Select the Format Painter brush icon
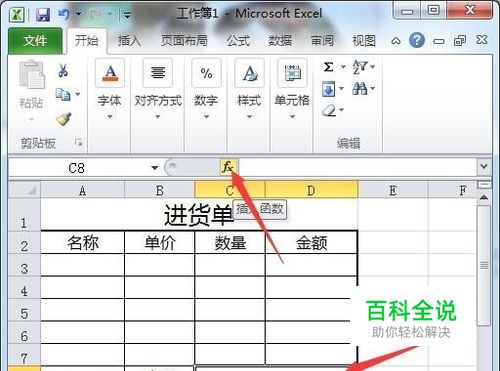 click(63, 119)
